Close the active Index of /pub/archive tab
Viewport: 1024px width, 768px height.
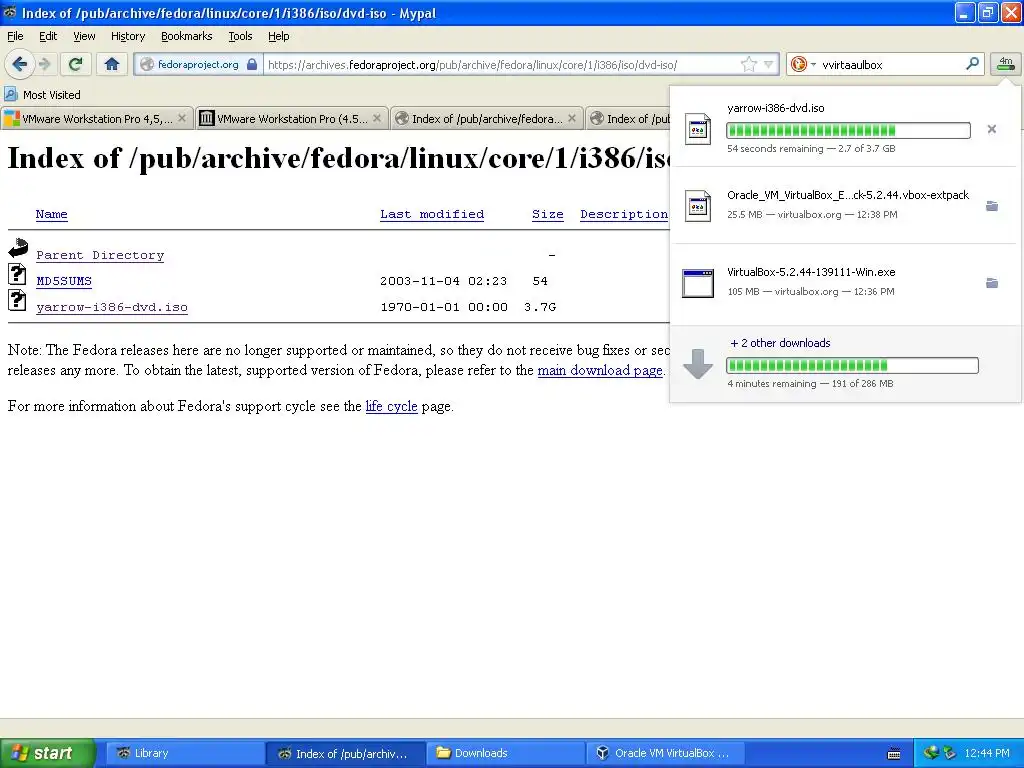tap(572, 118)
